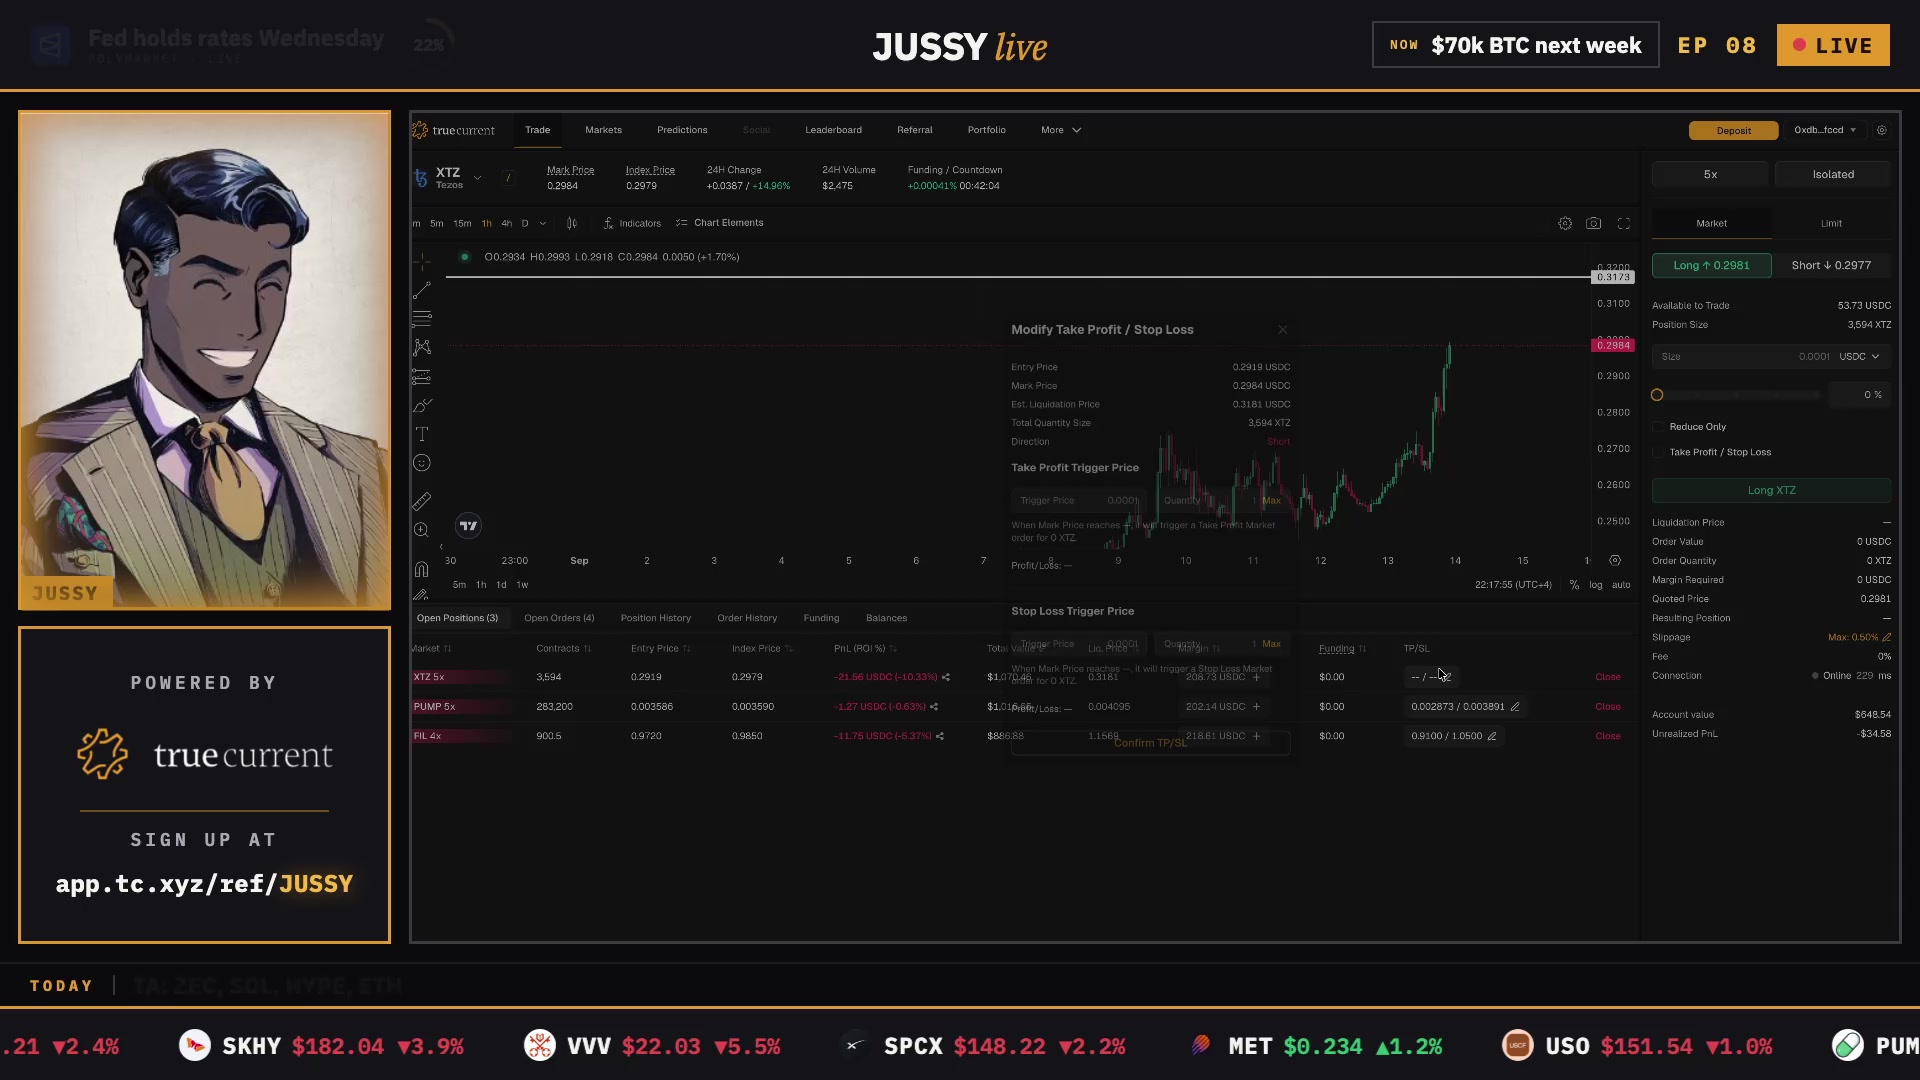Viewport: 1920px width, 1080px height.
Task: Select the zoom-in tool on chart sidebar
Action: pyautogui.click(x=422, y=530)
